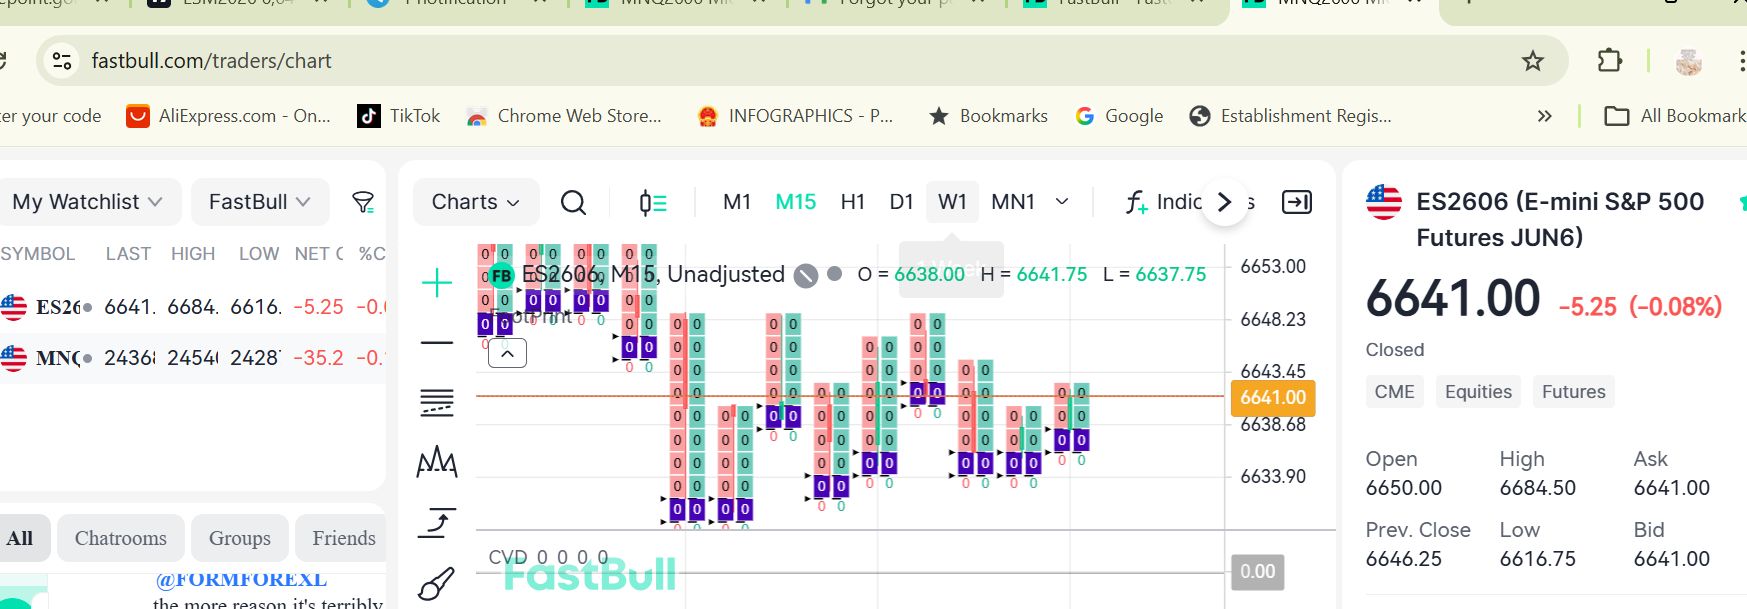
Task: Switch to the Chatrooms tab
Action: tap(121, 538)
